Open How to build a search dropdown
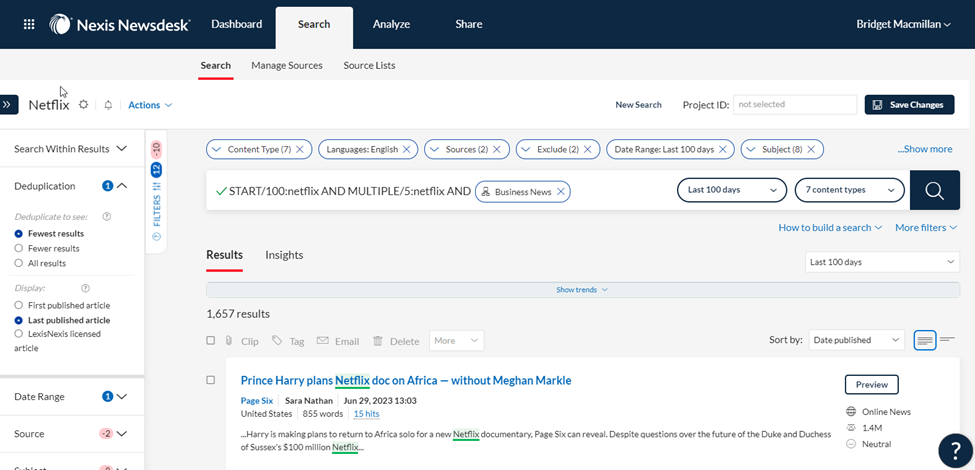This screenshot has height=470, width=975. pos(830,228)
